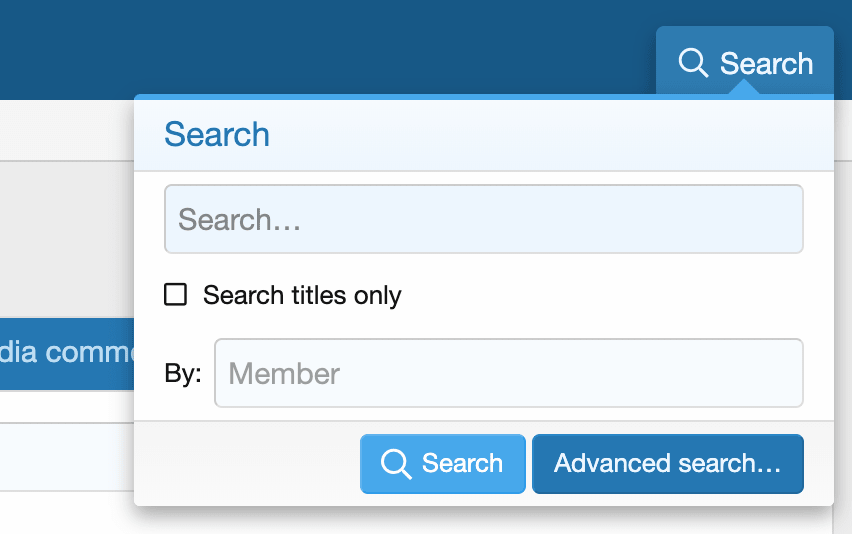Click the magnifier icon in the top navigation bar
This screenshot has width=852, height=534.
[x=693, y=63]
